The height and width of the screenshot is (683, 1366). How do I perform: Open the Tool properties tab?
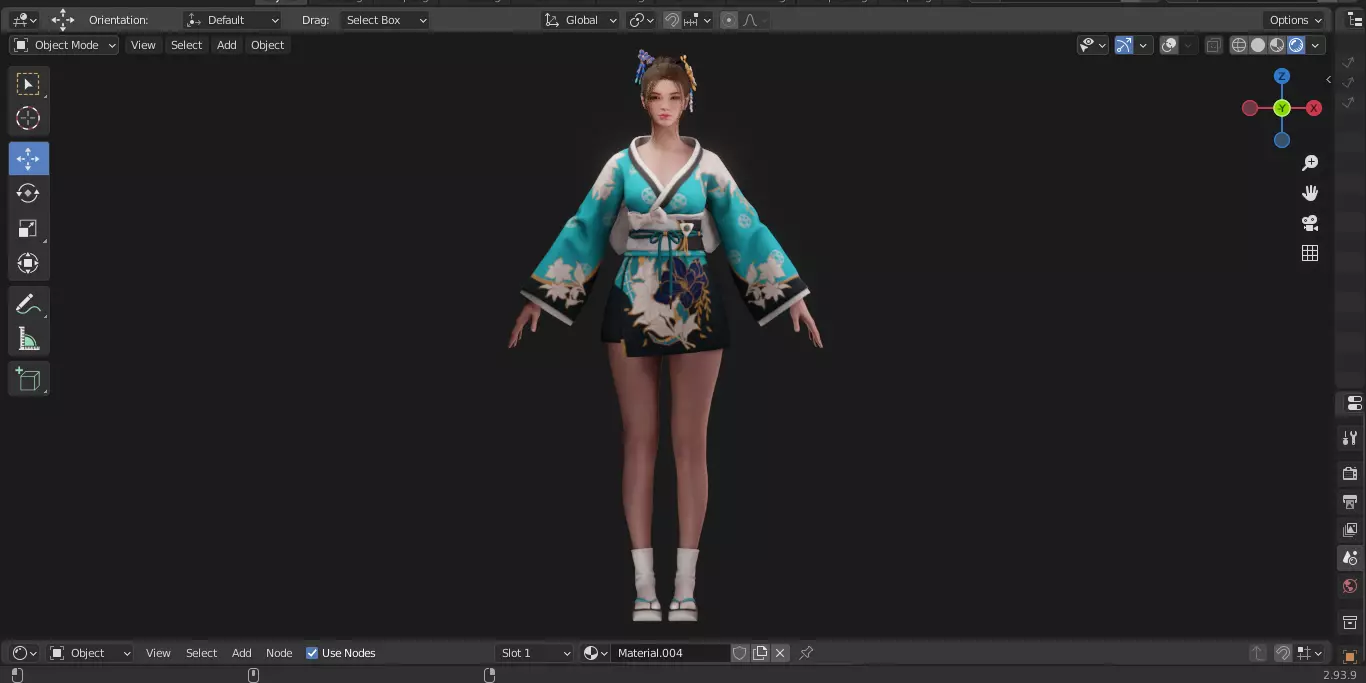pyautogui.click(x=1350, y=438)
